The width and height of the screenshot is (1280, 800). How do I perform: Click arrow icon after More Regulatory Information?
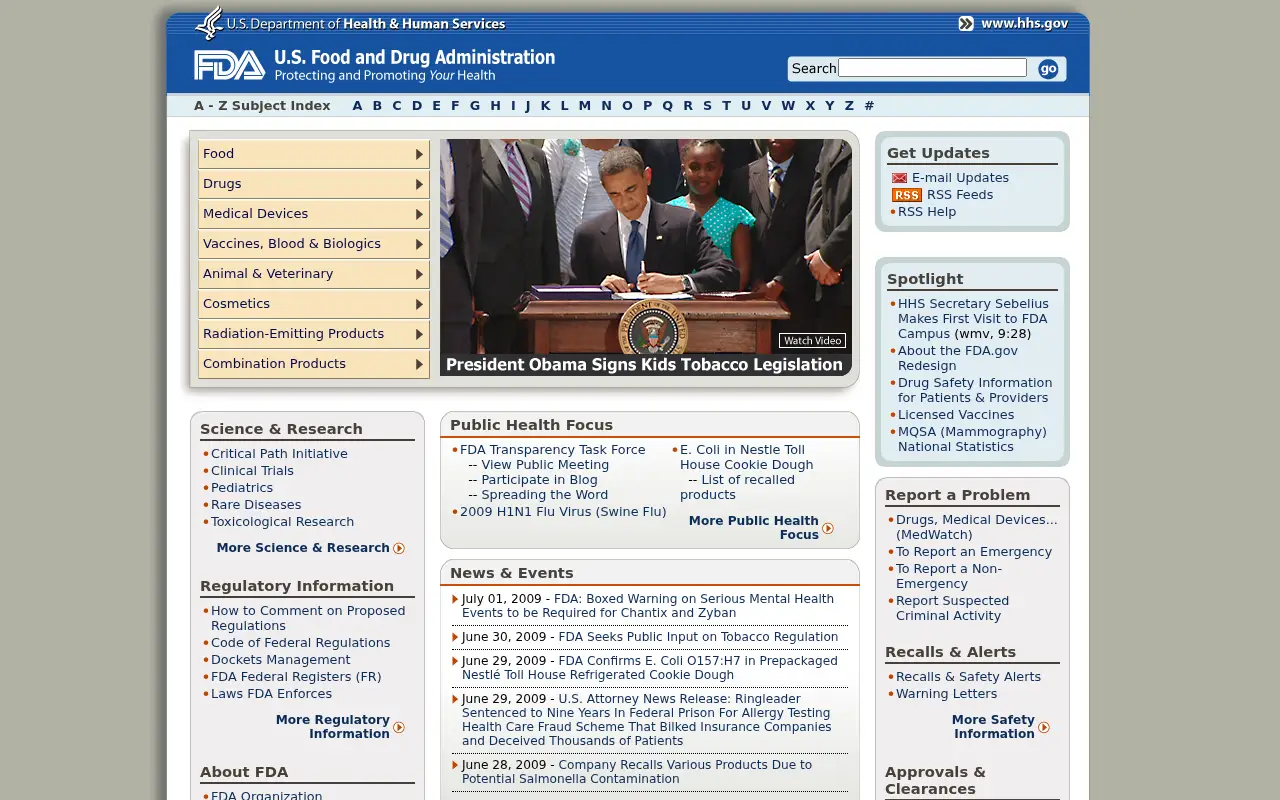tap(399, 727)
